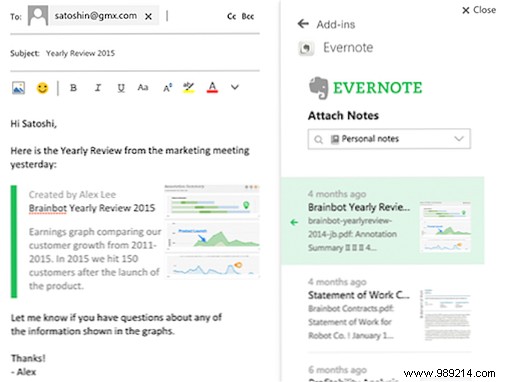Click the Earnings graph description text
This screenshot has height=382, width=510.
coord(95,259)
